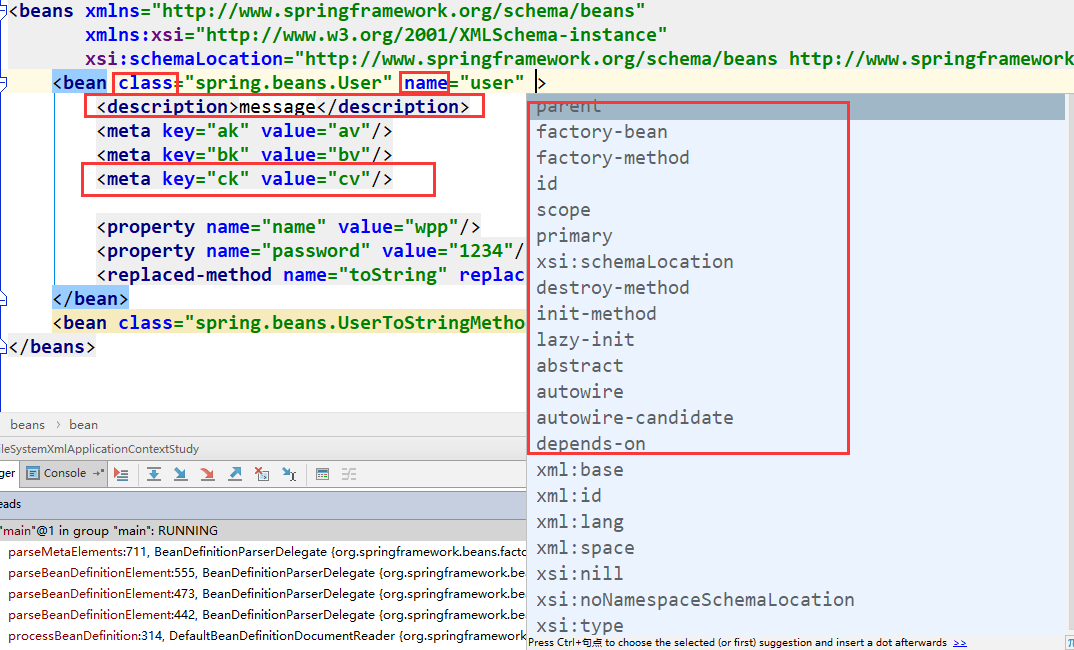Viewport: 1074px width, 650px height.
Task: Click the Trace Current Stream Chain icon
Action: tap(349, 474)
